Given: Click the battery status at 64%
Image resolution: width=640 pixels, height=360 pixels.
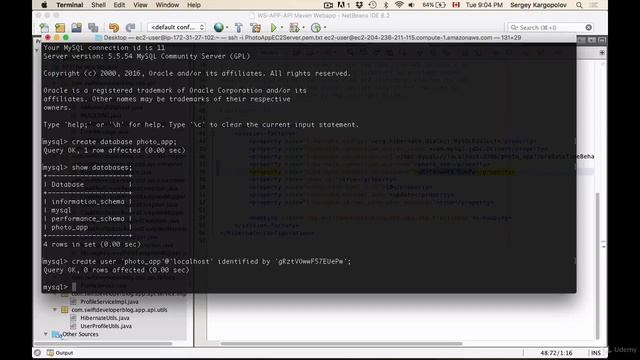Looking at the screenshot, I should pyautogui.click(x=434, y=5).
